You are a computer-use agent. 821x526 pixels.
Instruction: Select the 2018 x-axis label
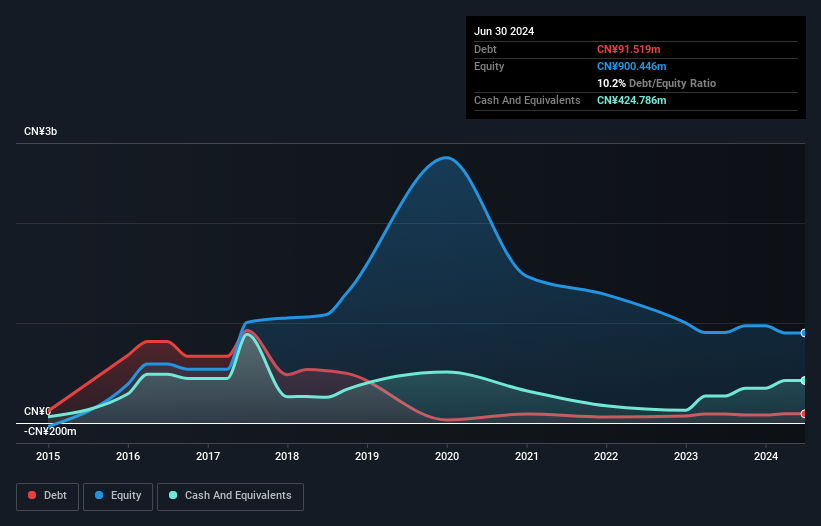click(287, 457)
